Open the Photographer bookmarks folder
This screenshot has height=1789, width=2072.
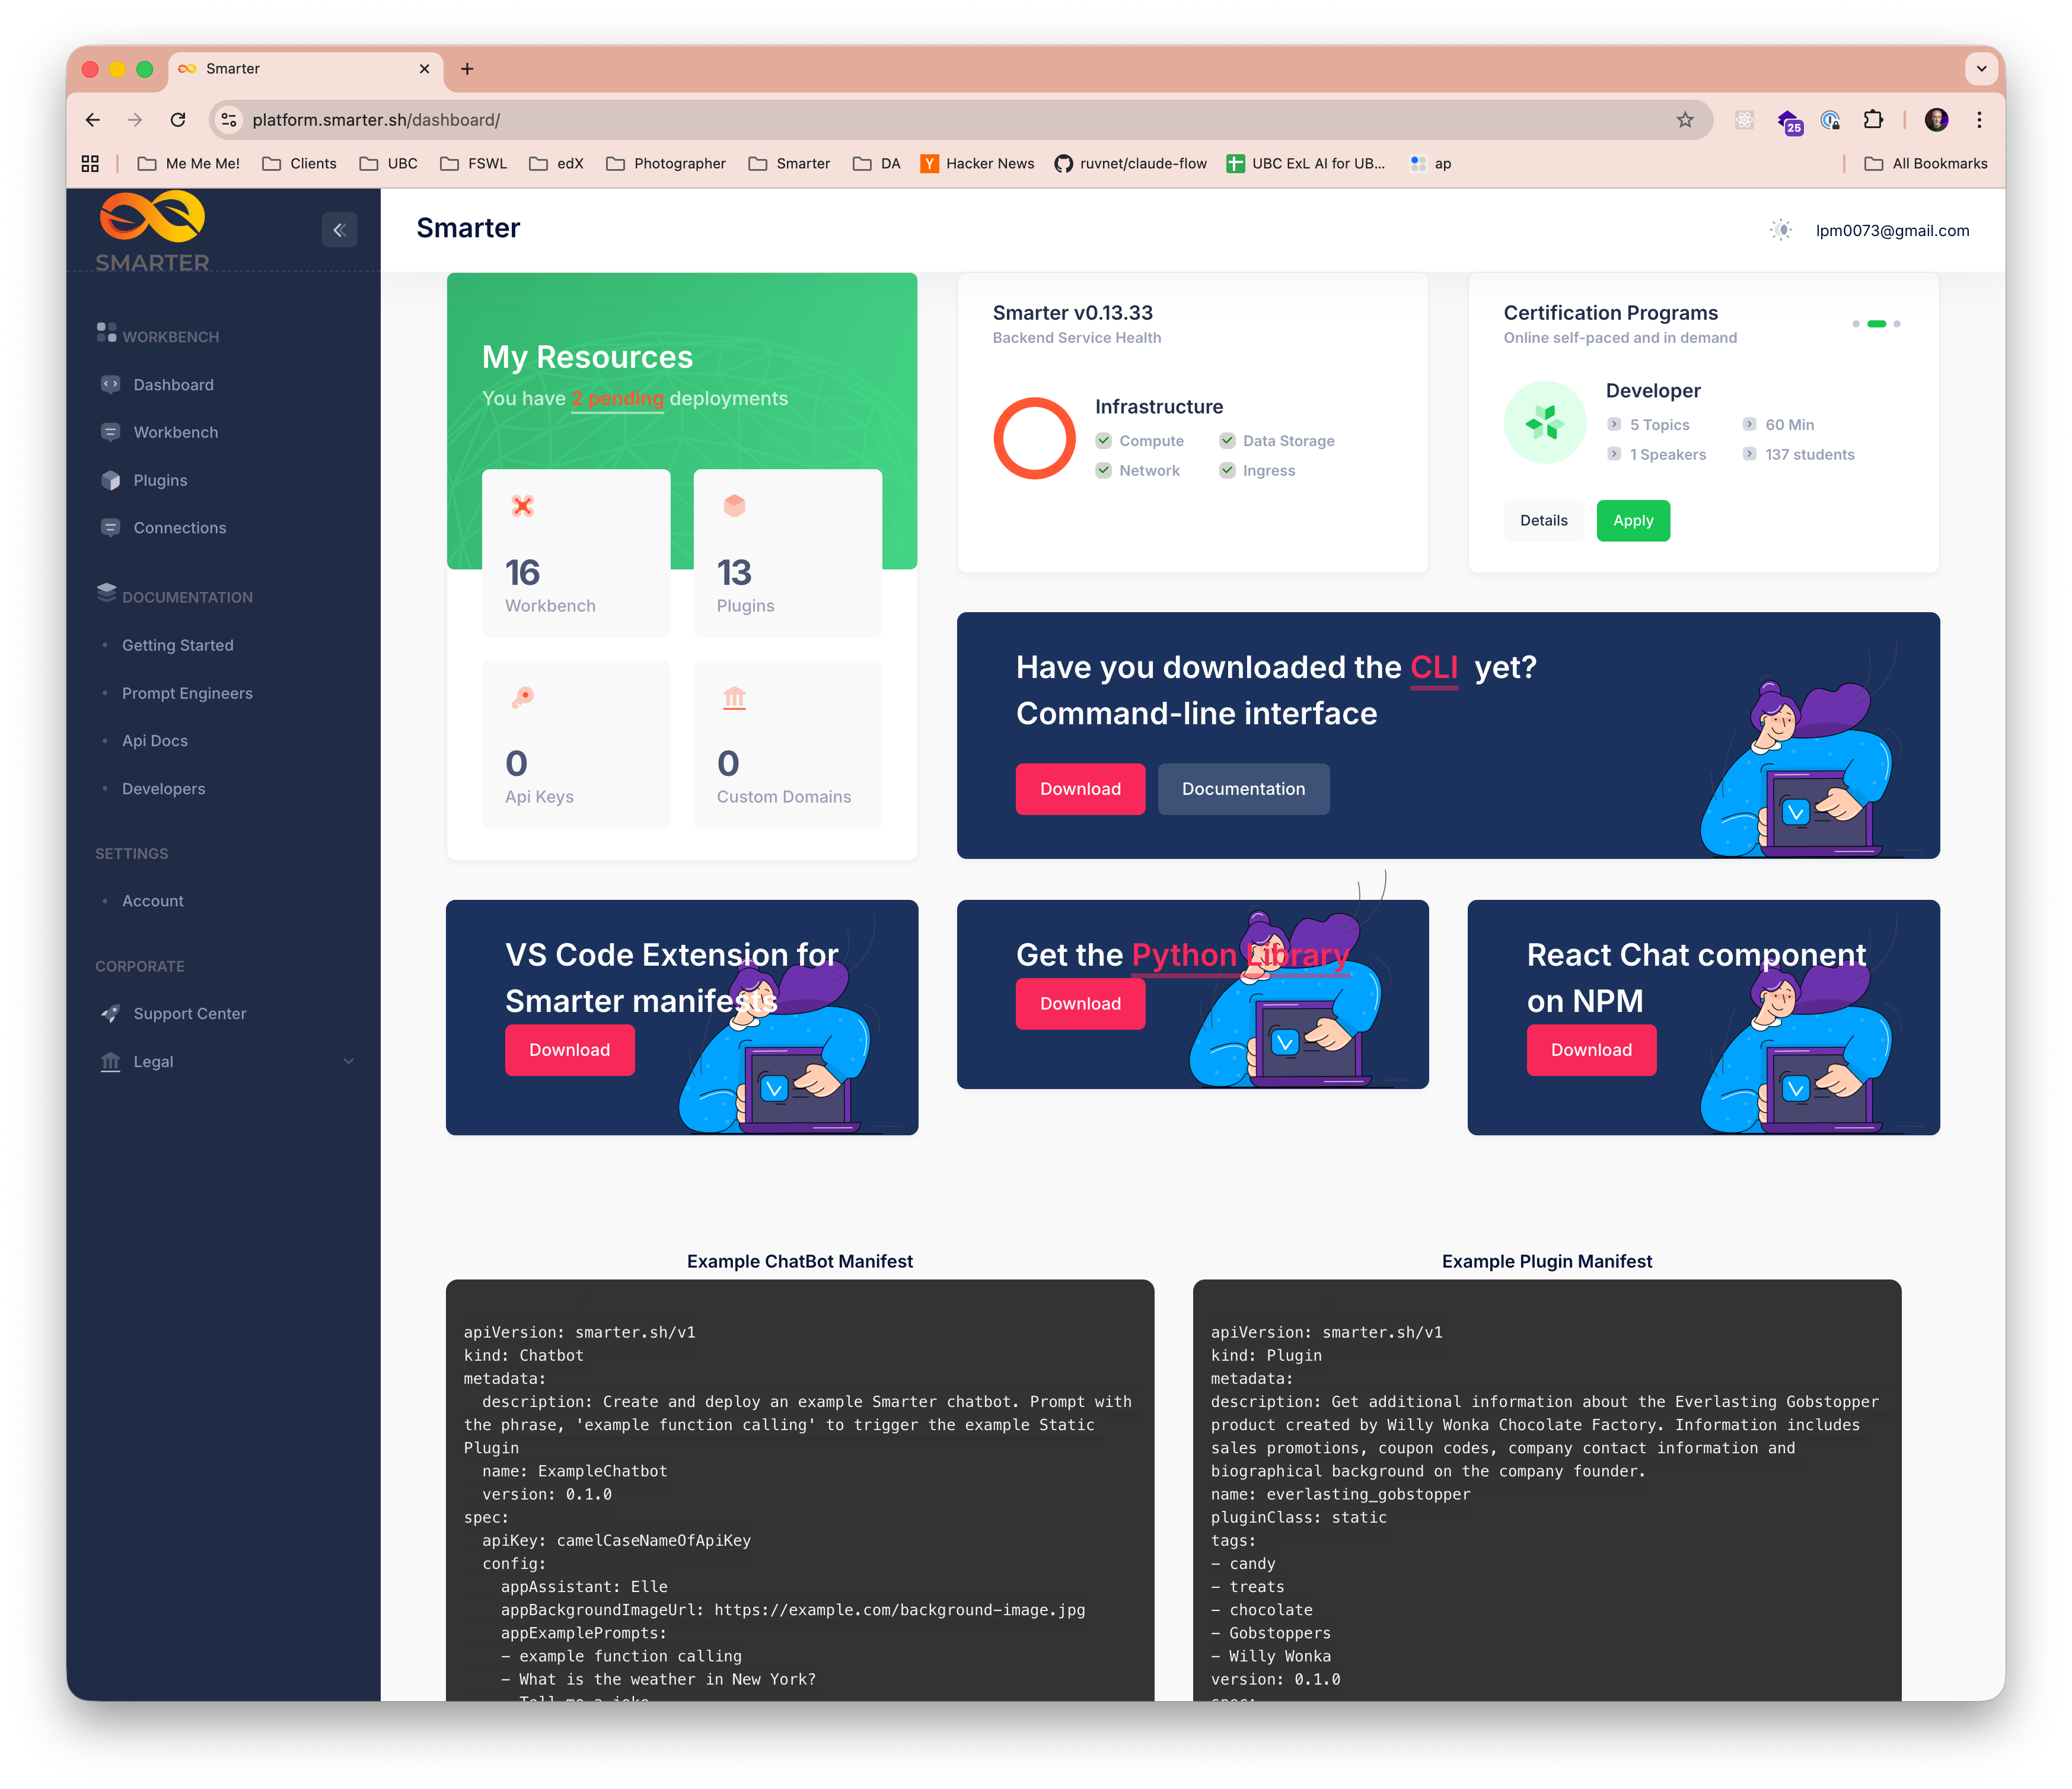coord(665,163)
